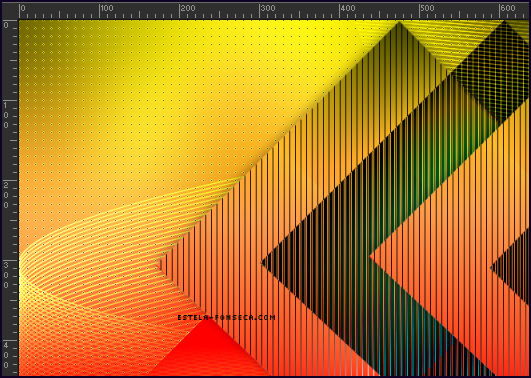Click the 100 mark on horizontal ruler
The height and width of the screenshot is (378, 531).
coord(107,8)
